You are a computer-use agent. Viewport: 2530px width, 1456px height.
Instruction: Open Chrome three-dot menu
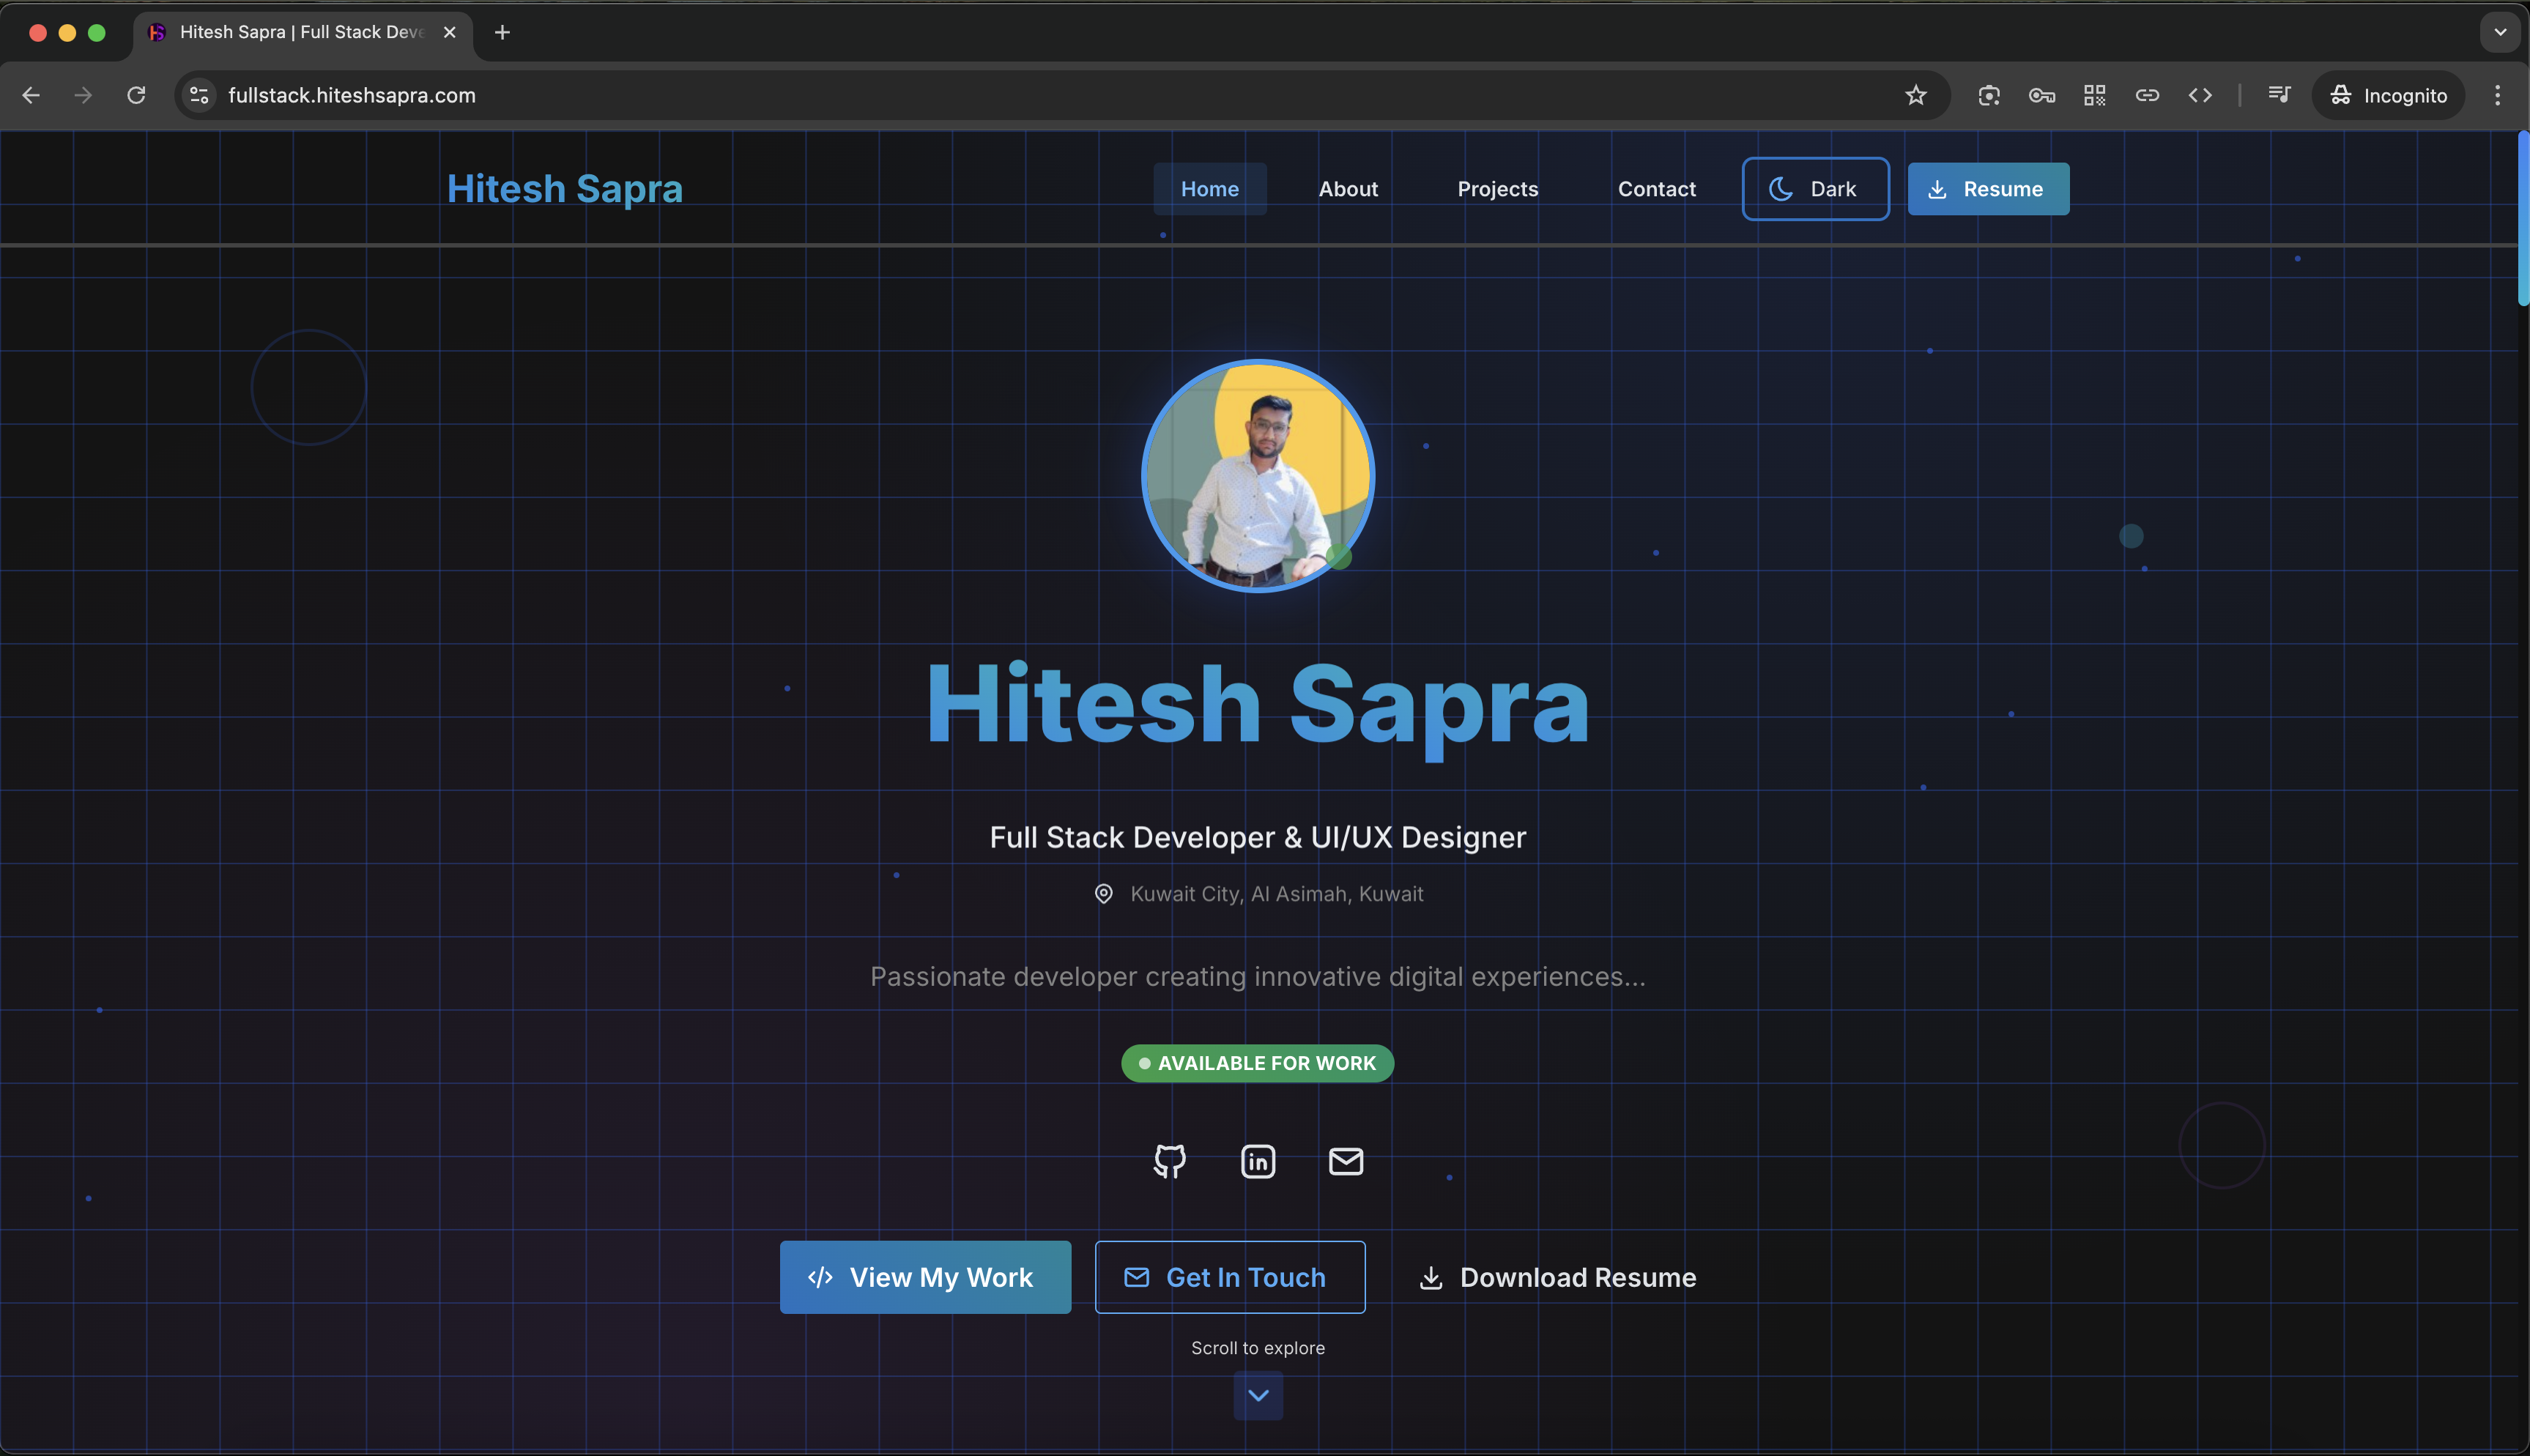(2497, 95)
